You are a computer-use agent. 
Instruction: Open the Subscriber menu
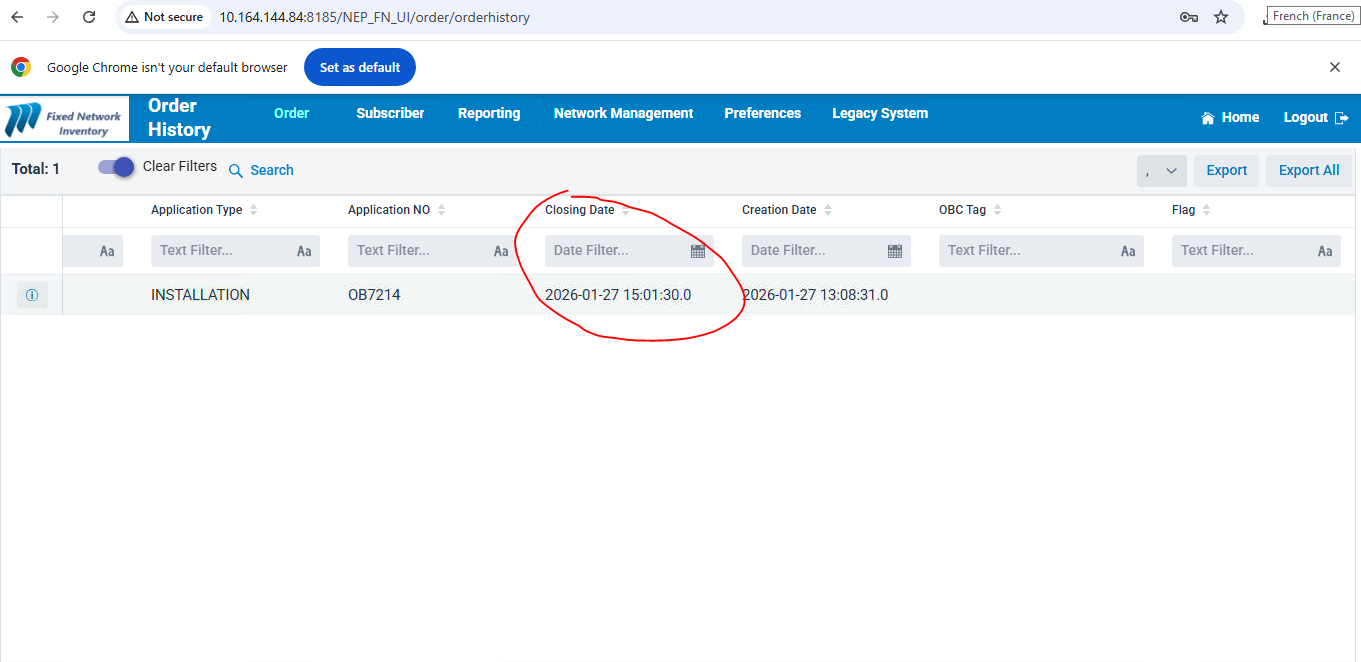click(390, 113)
